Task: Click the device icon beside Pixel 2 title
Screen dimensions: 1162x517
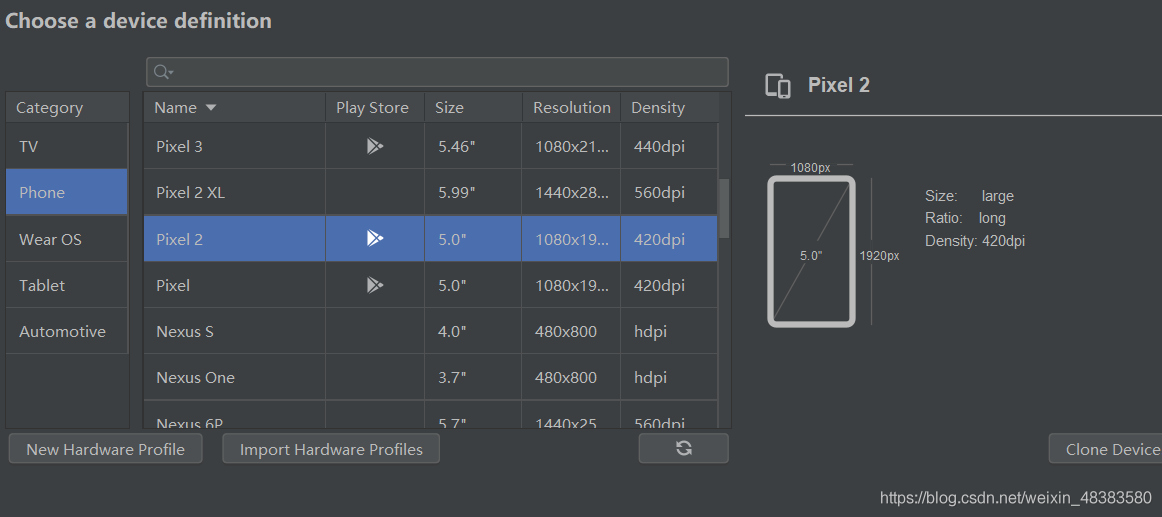Action: pyautogui.click(x=777, y=86)
